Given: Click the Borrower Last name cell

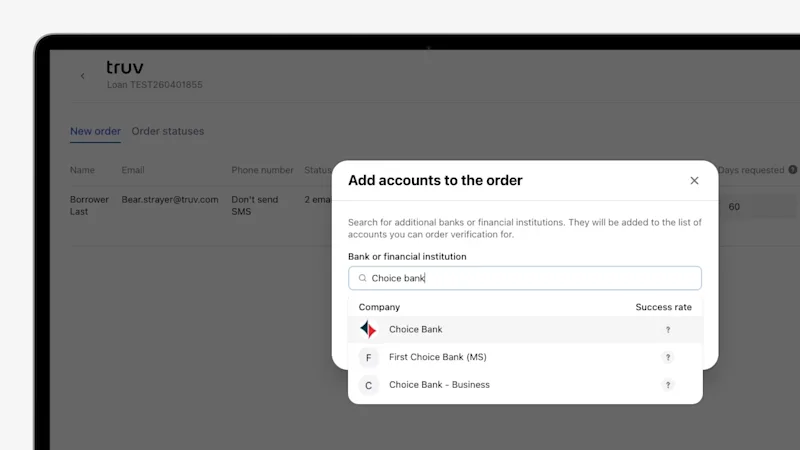Looking at the screenshot, I should pos(89,206).
